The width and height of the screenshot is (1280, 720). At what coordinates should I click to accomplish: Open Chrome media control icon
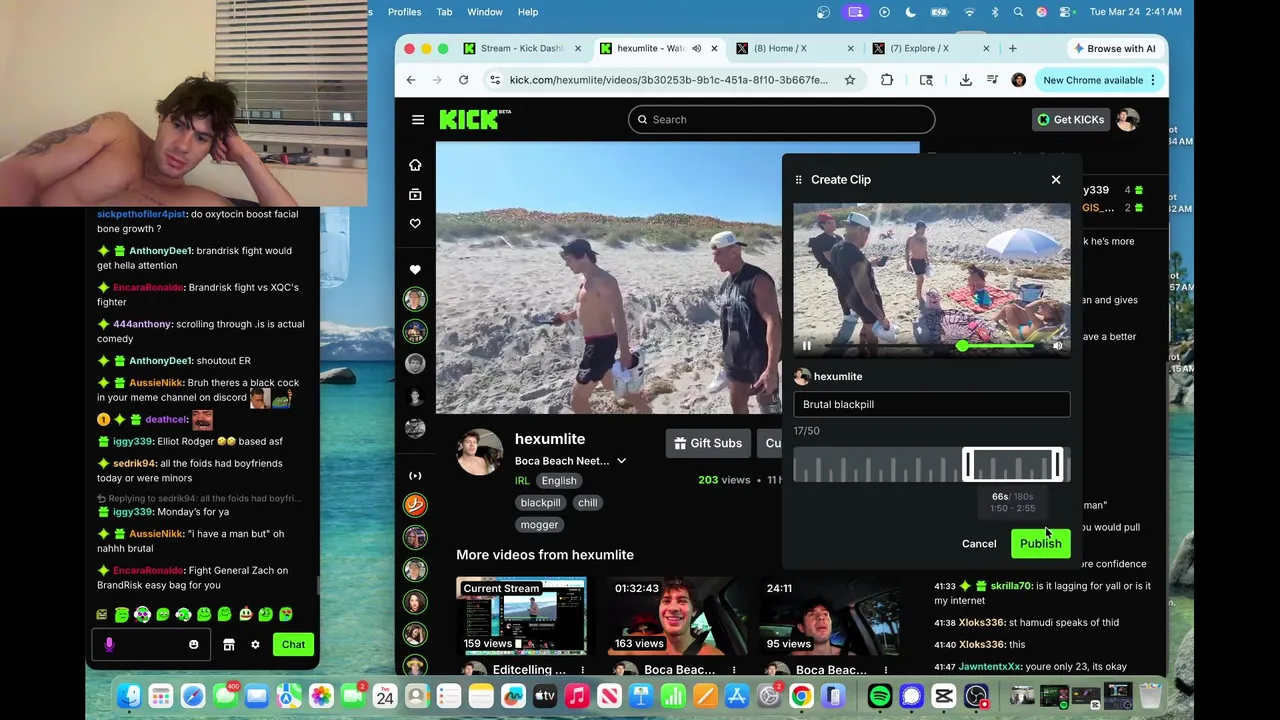[x=992, y=80]
